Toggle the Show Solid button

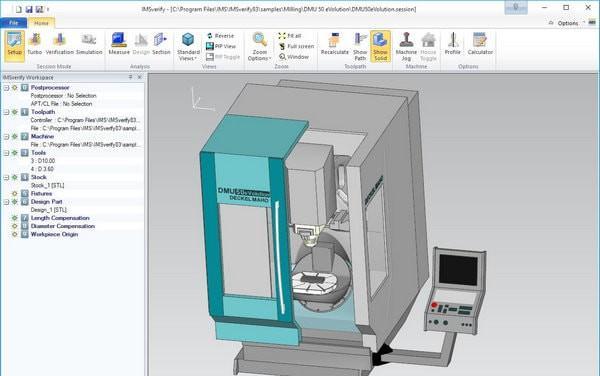click(x=380, y=47)
